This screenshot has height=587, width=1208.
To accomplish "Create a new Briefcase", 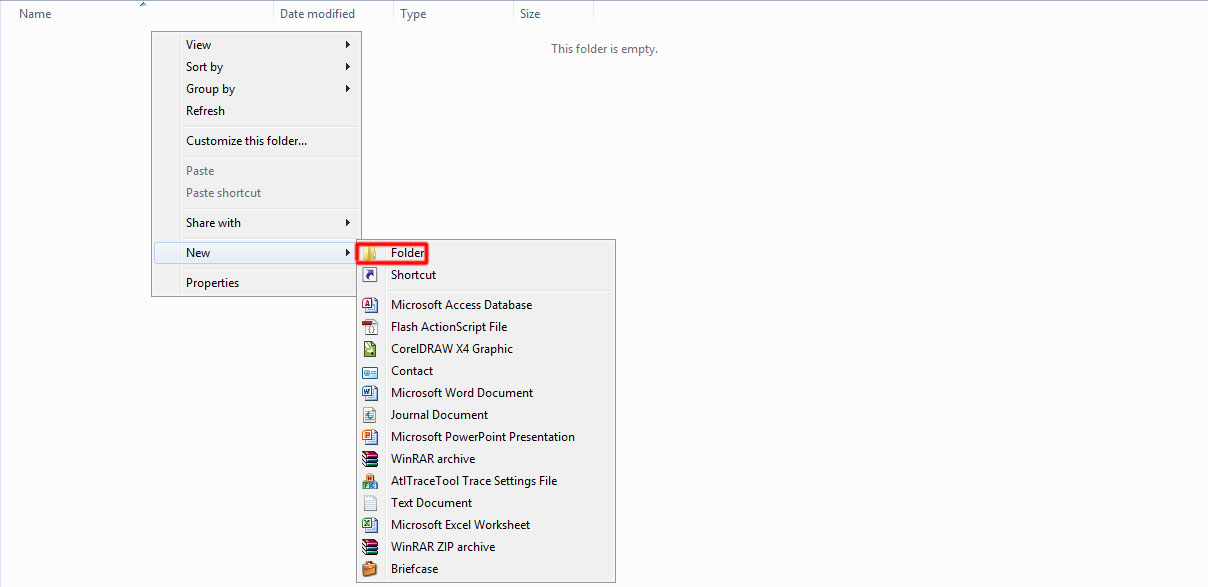I will click(x=412, y=568).
